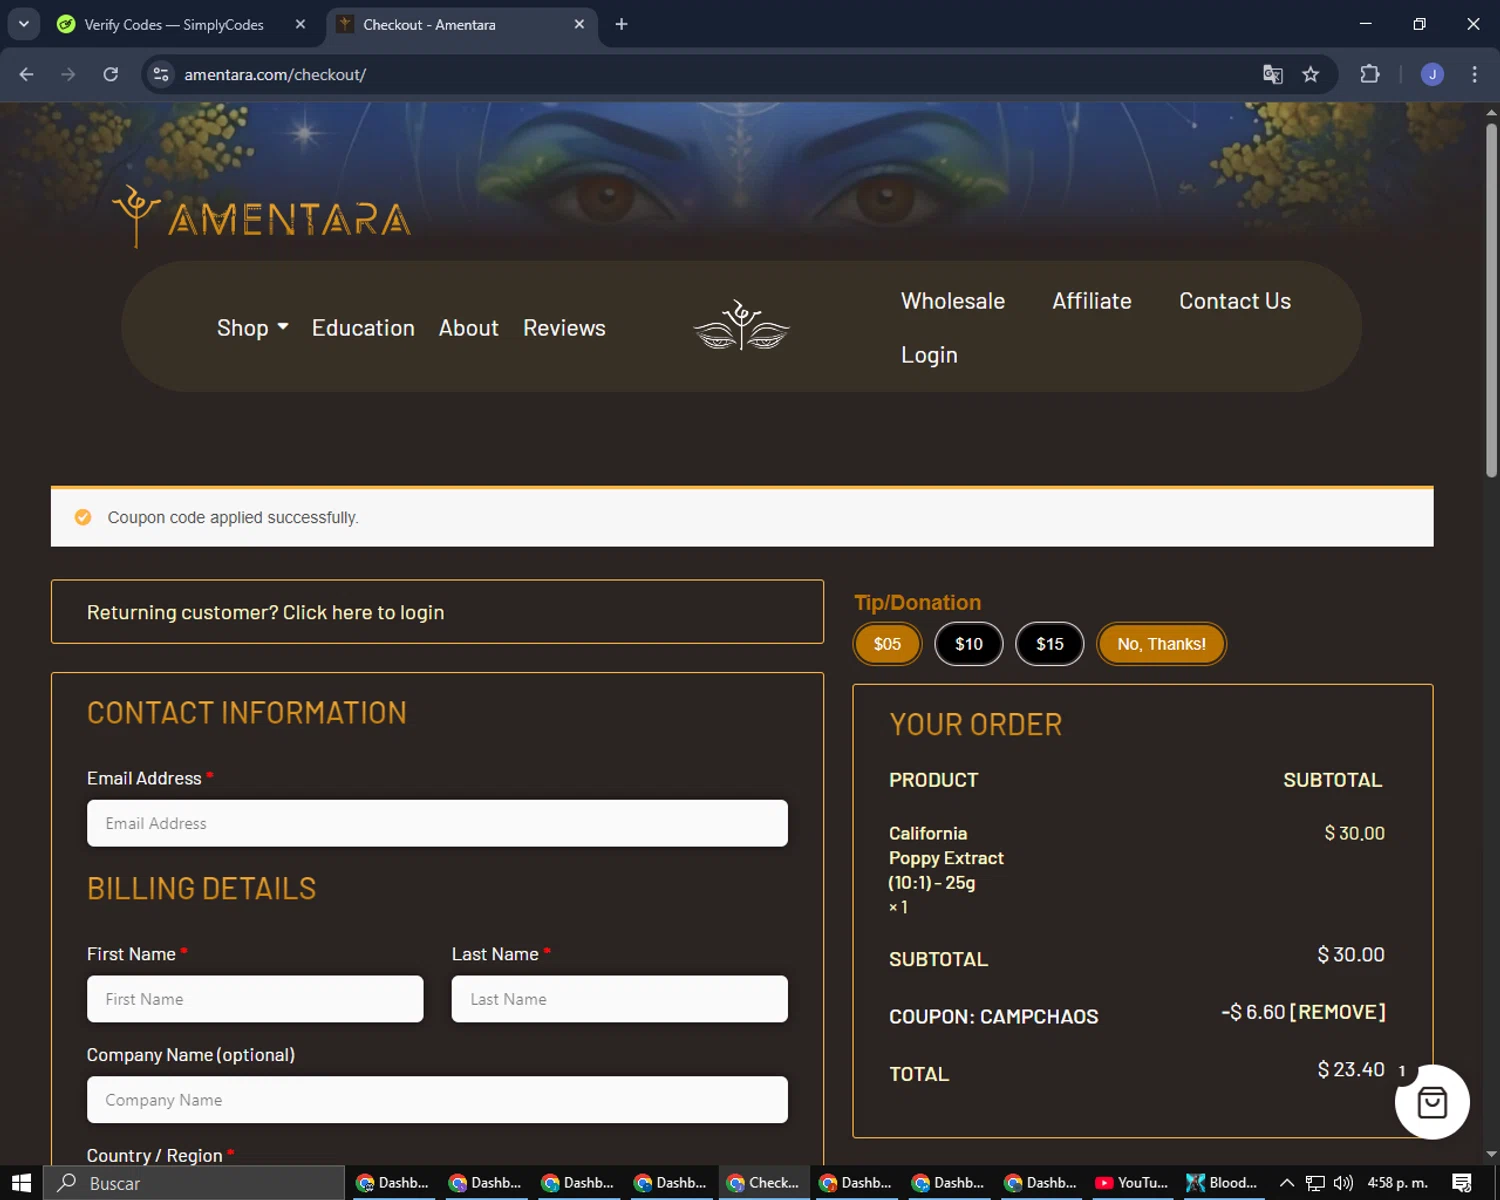The height and width of the screenshot is (1200, 1500).
Task: Click the California Poppy Extract product name
Action: click(x=946, y=858)
